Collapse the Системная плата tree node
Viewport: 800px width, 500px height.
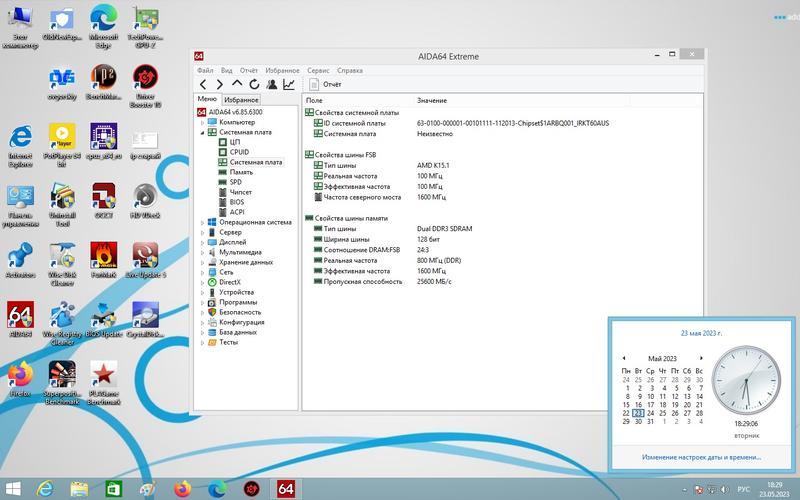pos(202,132)
